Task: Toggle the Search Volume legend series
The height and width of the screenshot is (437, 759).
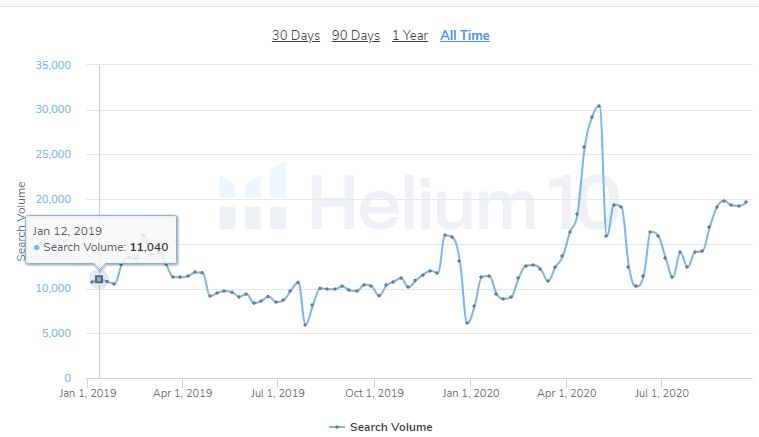Action: point(381,427)
